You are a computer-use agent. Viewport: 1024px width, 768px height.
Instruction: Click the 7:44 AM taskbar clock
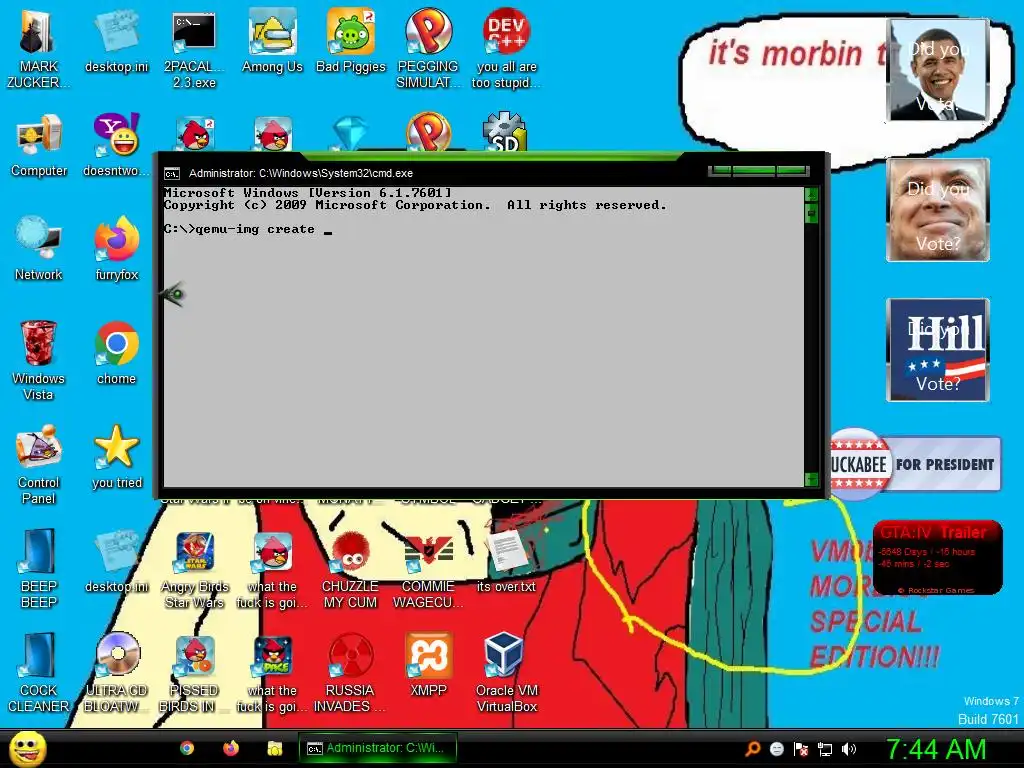(936, 749)
